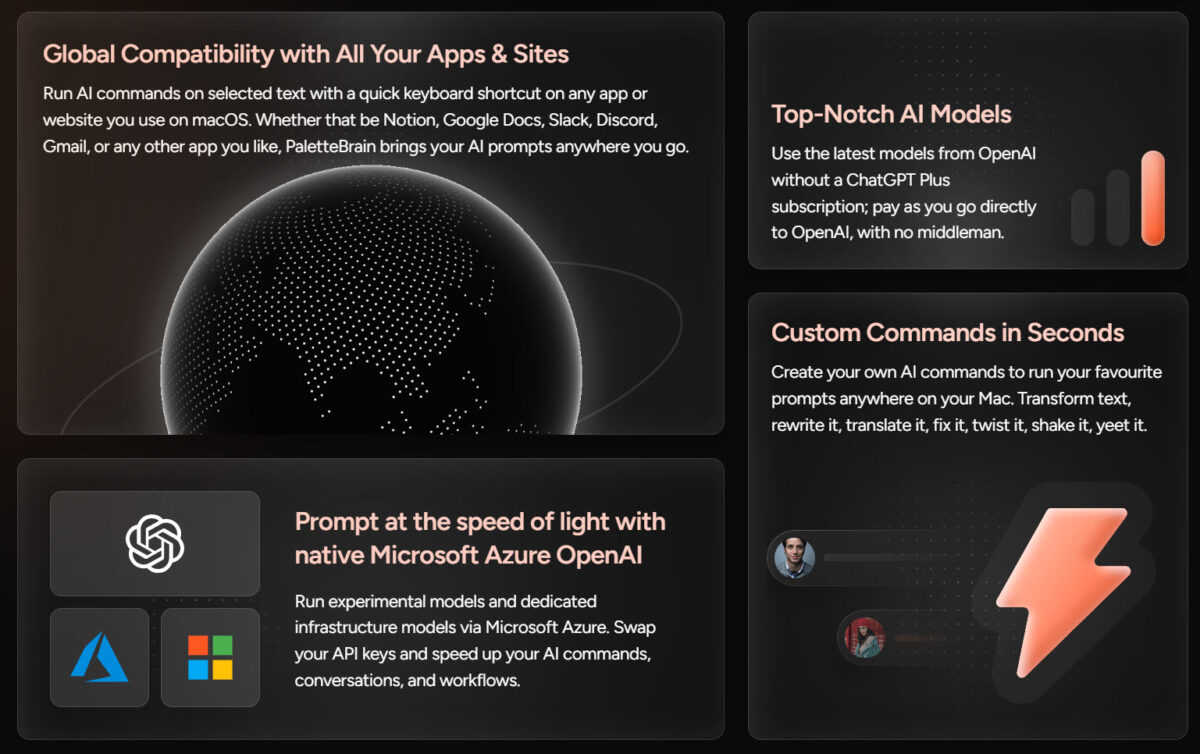The width and height of the screenshot is (1200, 754).
Task: Click the paragraph ending with yeet it
Action: point(965,398)
